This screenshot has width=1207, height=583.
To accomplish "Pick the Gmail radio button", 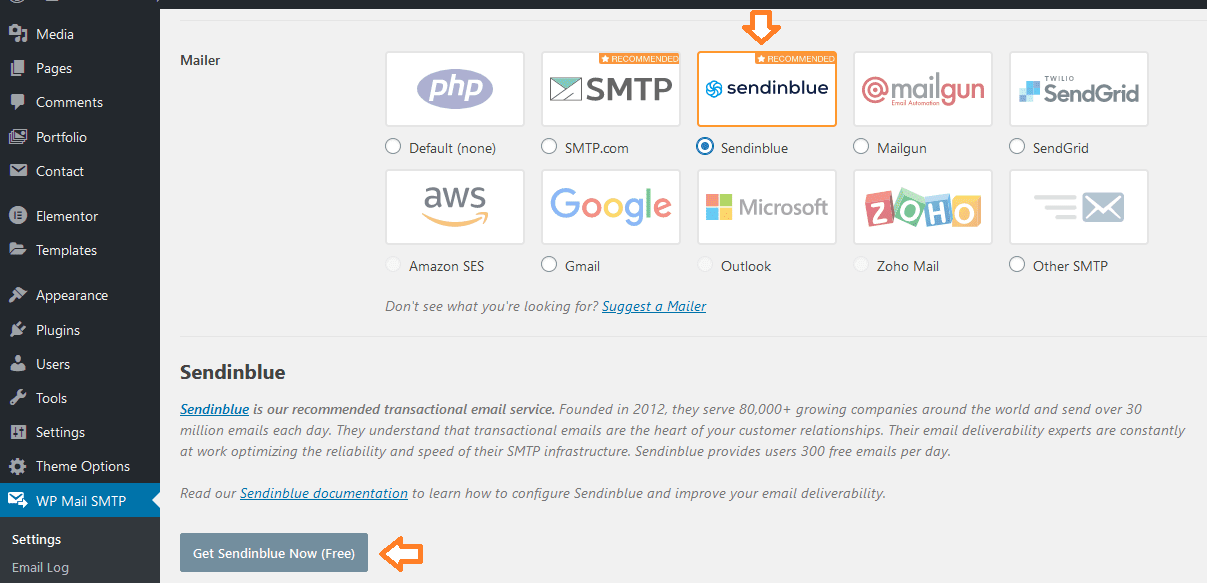I will pyautogui.click(x=549, y=265).
